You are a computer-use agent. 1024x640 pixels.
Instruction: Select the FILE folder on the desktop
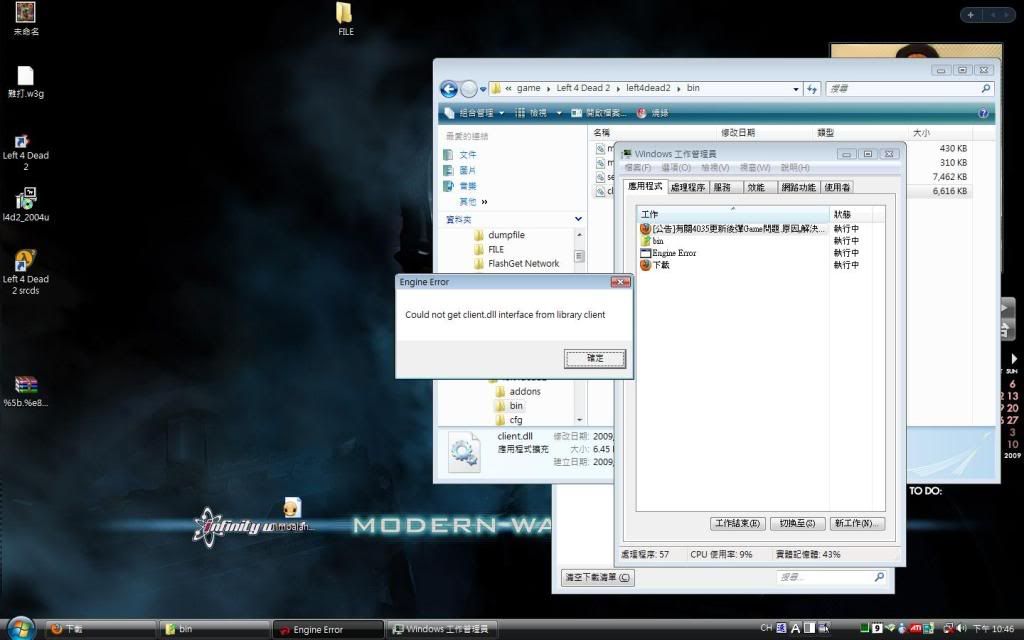[x=345, y=14]
